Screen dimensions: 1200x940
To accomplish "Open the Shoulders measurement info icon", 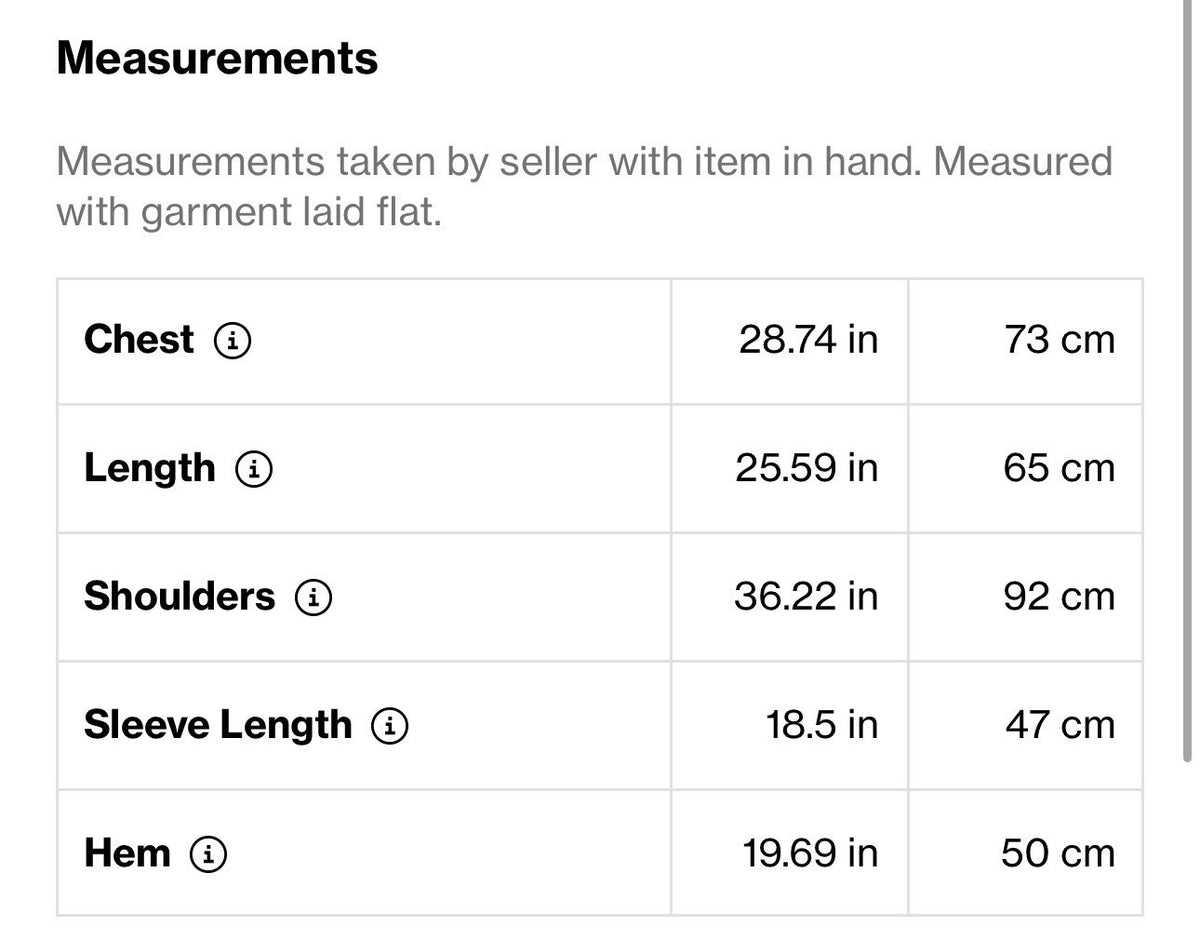I will click(x=313, y=597).
